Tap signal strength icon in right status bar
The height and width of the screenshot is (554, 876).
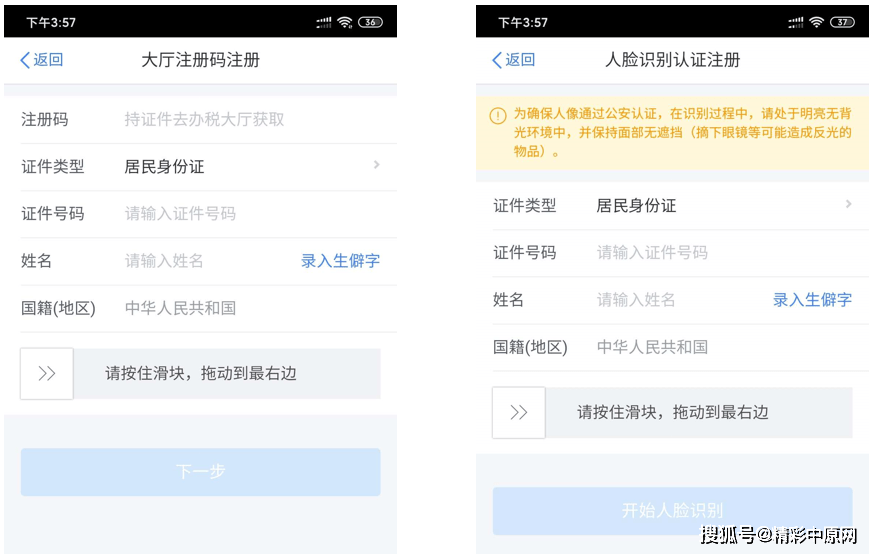796,22
